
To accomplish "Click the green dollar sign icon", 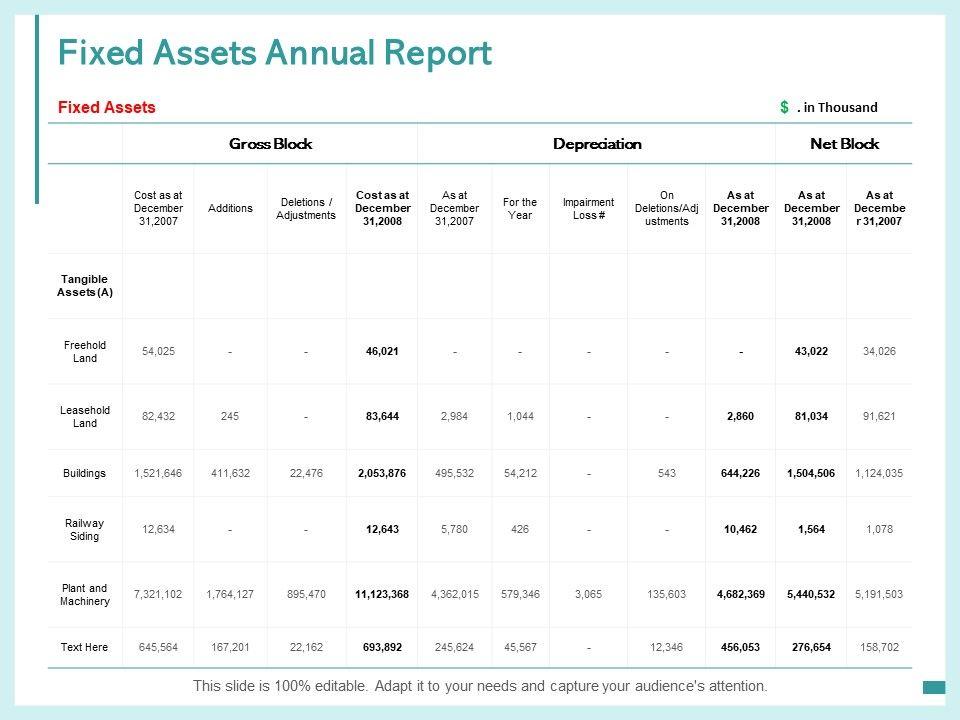I will point(785,107).
